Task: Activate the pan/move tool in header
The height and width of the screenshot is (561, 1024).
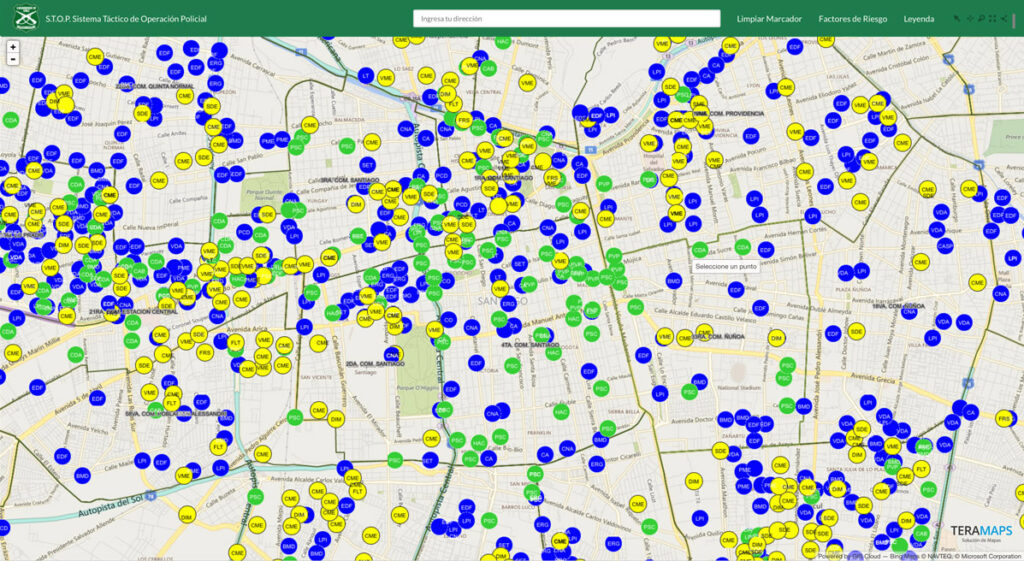Action: (x=969, y=18)
